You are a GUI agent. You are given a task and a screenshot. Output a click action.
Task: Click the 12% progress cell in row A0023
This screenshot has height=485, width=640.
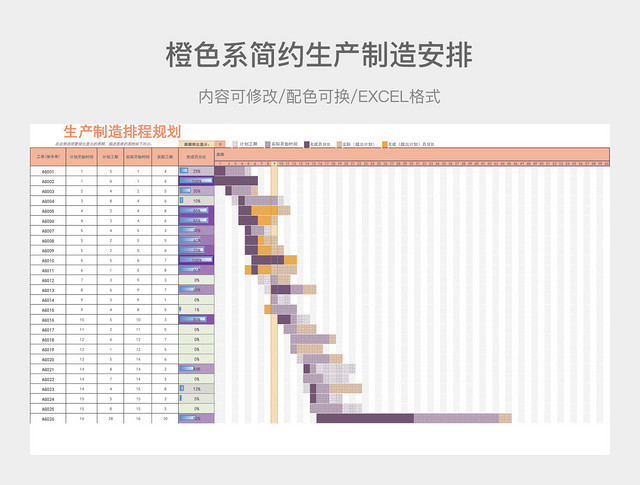point(196,389)
